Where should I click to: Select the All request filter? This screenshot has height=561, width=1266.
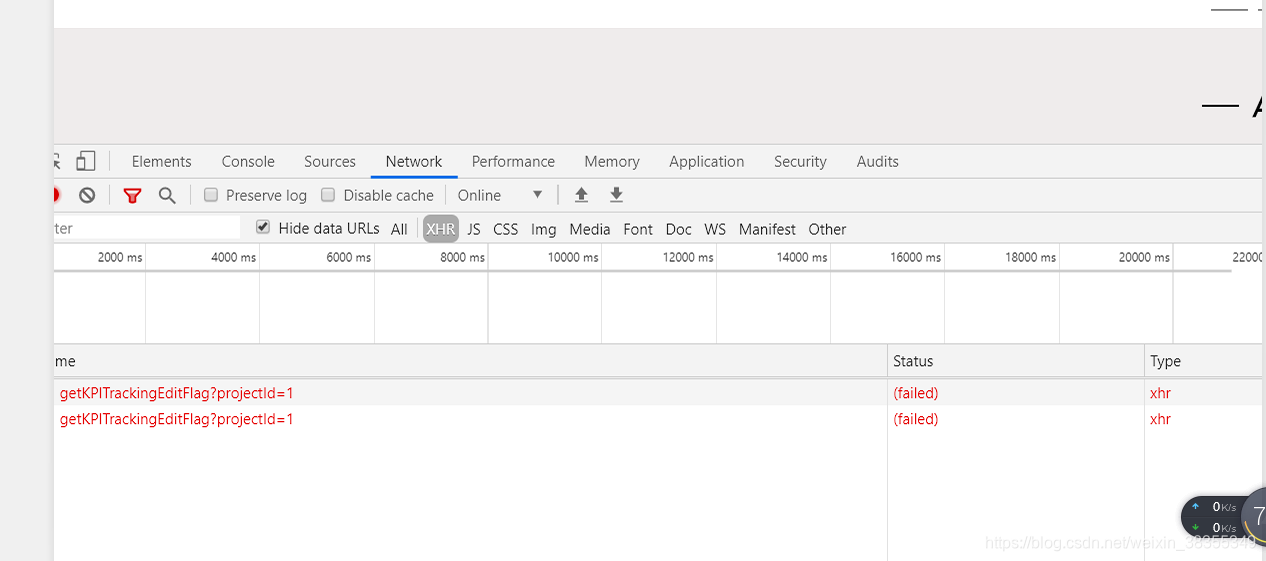pos(399,229)
